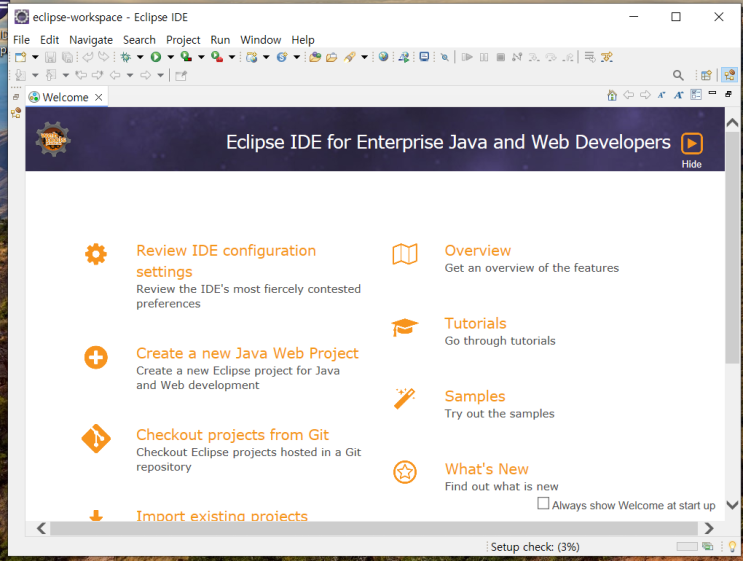Click Hide workbench play button
Image resolution: width=743 pixels, height=561 pixels.
692,143
